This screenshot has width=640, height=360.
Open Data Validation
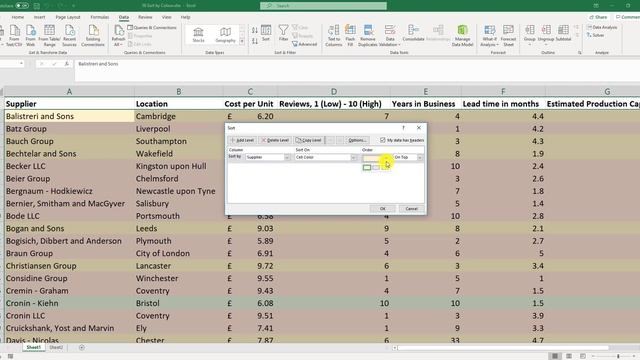click(x=390, y=35)
